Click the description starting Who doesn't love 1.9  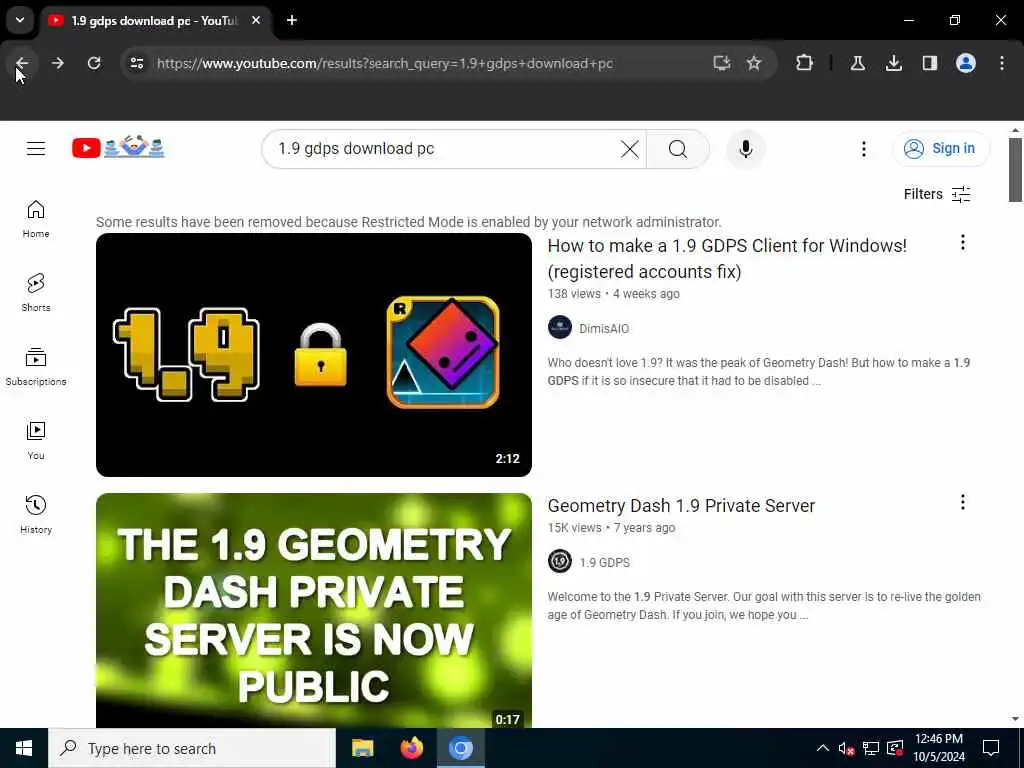[x=759, y=372]
